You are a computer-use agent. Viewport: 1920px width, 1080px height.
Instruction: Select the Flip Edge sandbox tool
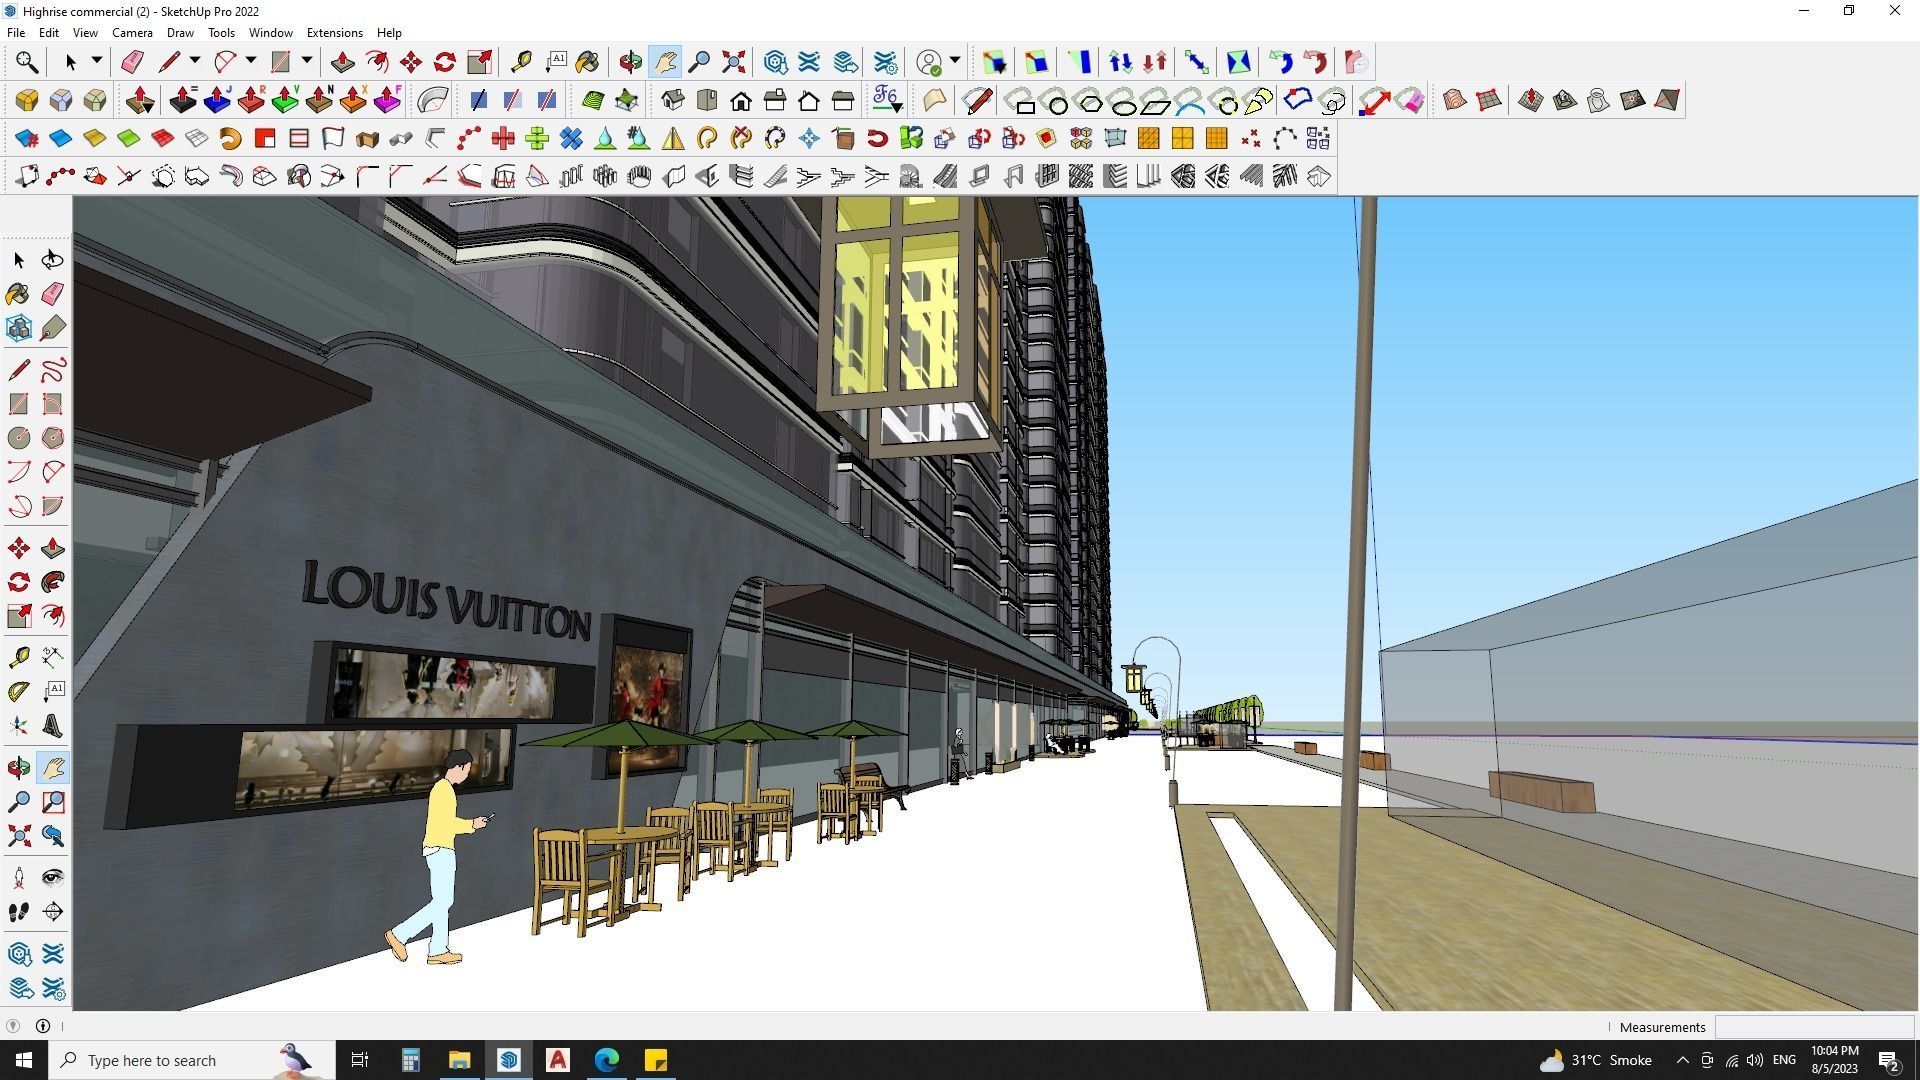(x=1667, y=100)
